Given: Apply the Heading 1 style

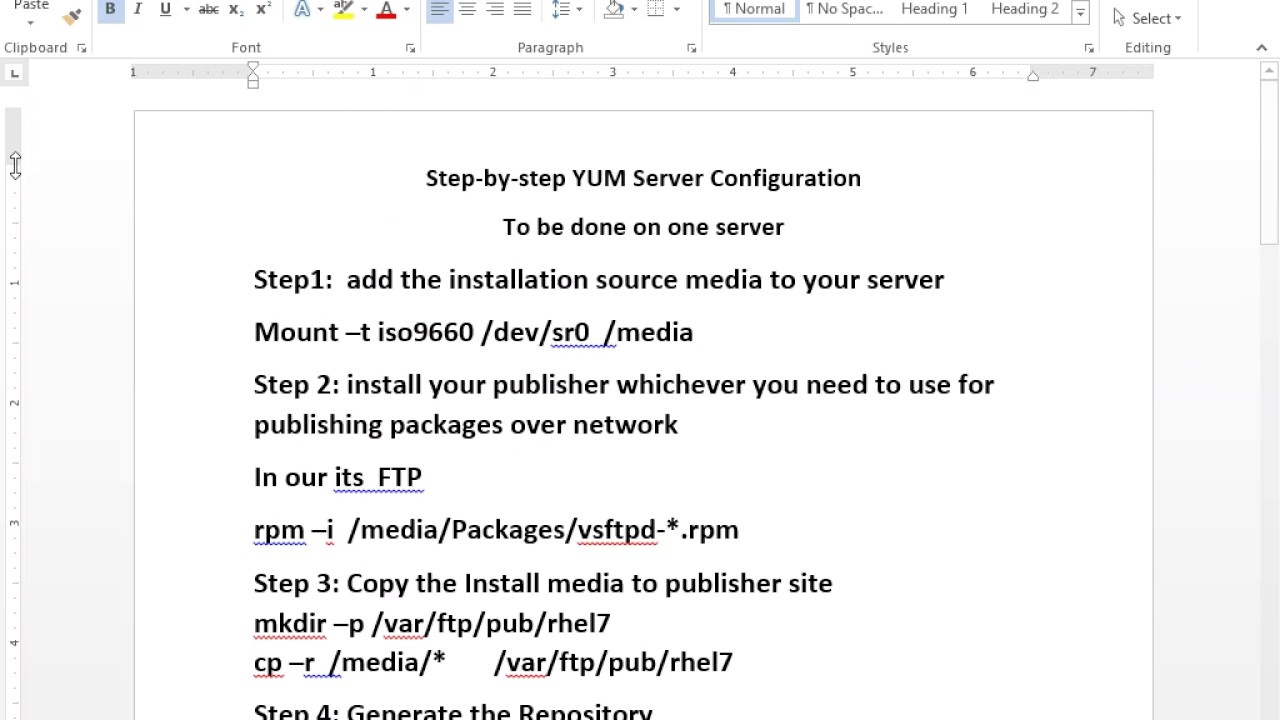Looking at the screenshot, I should [x=934, y=10].
